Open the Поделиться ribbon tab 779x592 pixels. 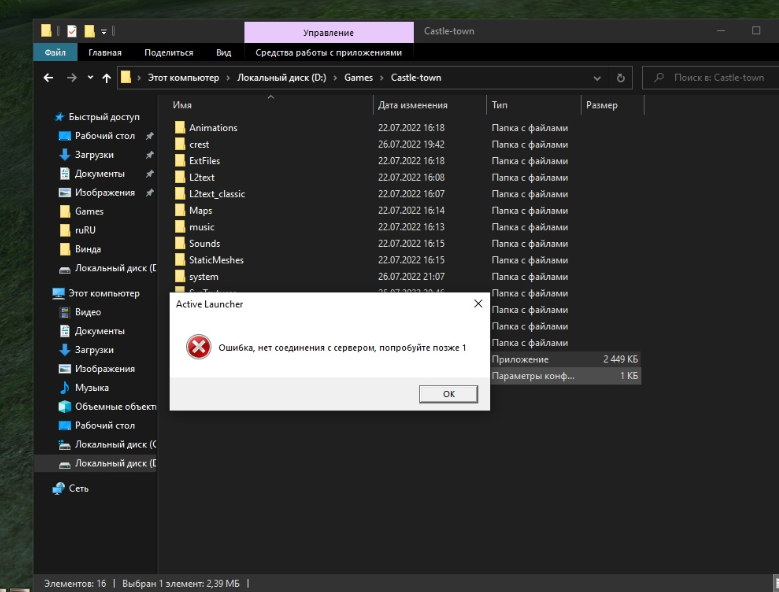[x=168, y=52]
